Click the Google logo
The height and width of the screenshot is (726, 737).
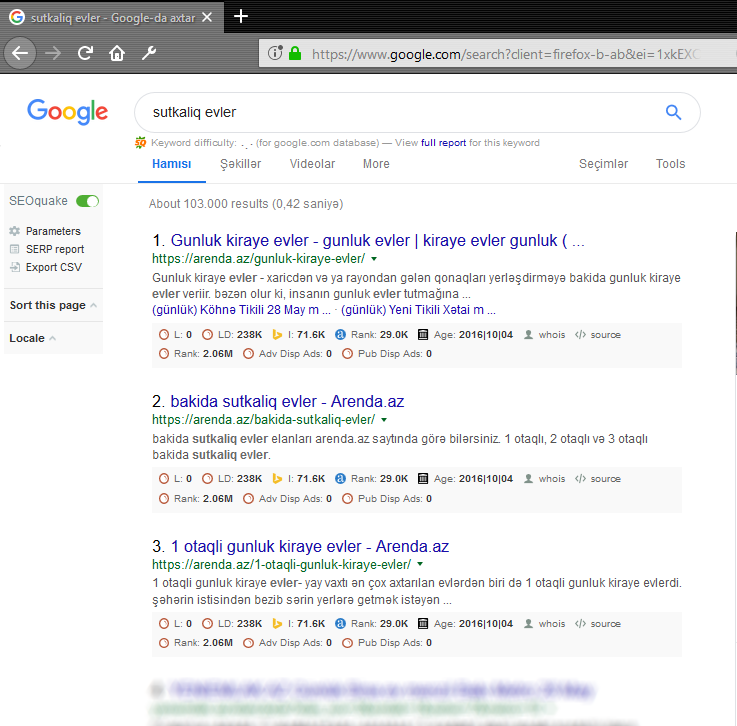[x=67, y=111]
